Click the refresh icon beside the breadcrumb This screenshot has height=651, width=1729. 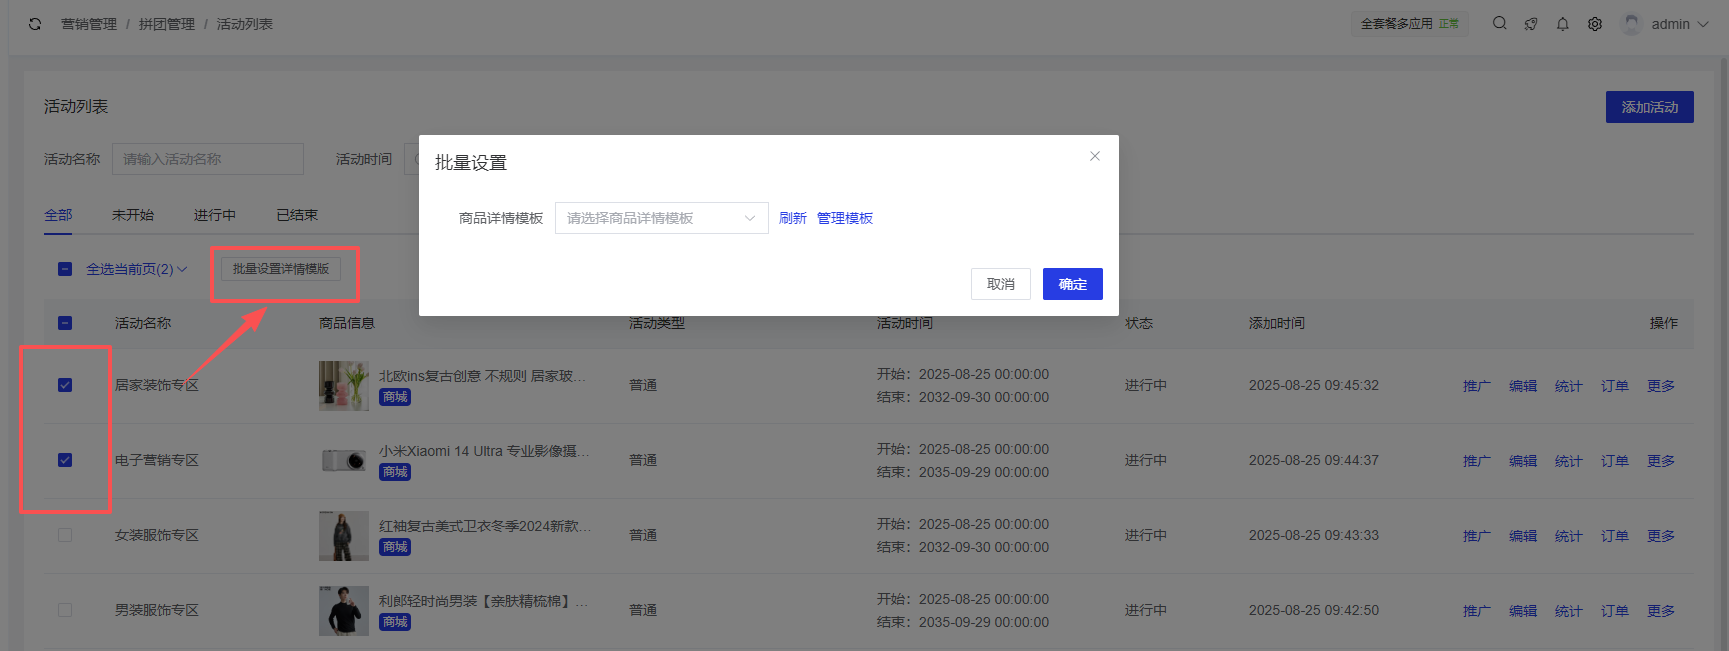pos(35,24)
